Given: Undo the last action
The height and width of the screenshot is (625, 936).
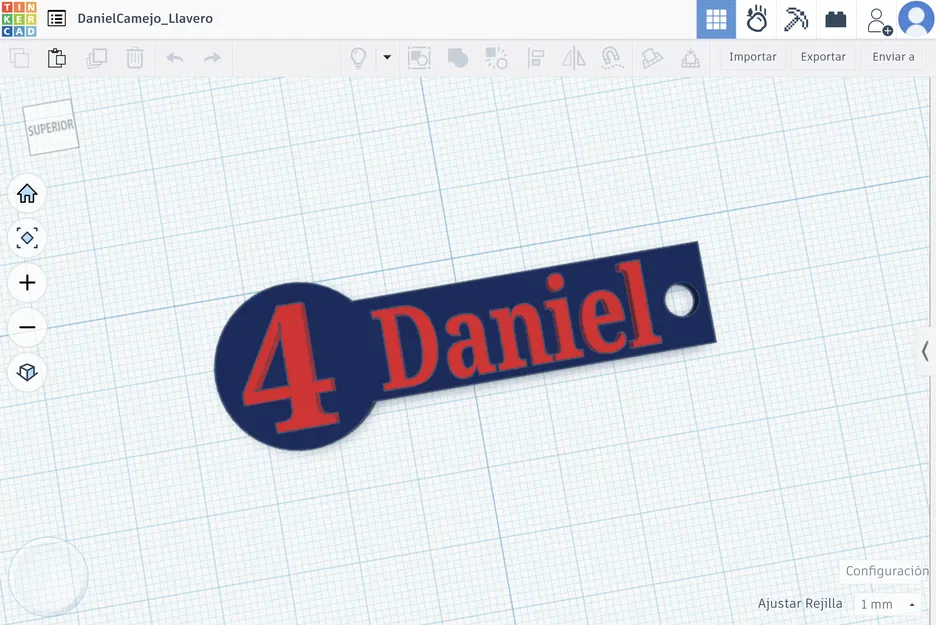Looking at the screenshot, I should click(175, 58).
